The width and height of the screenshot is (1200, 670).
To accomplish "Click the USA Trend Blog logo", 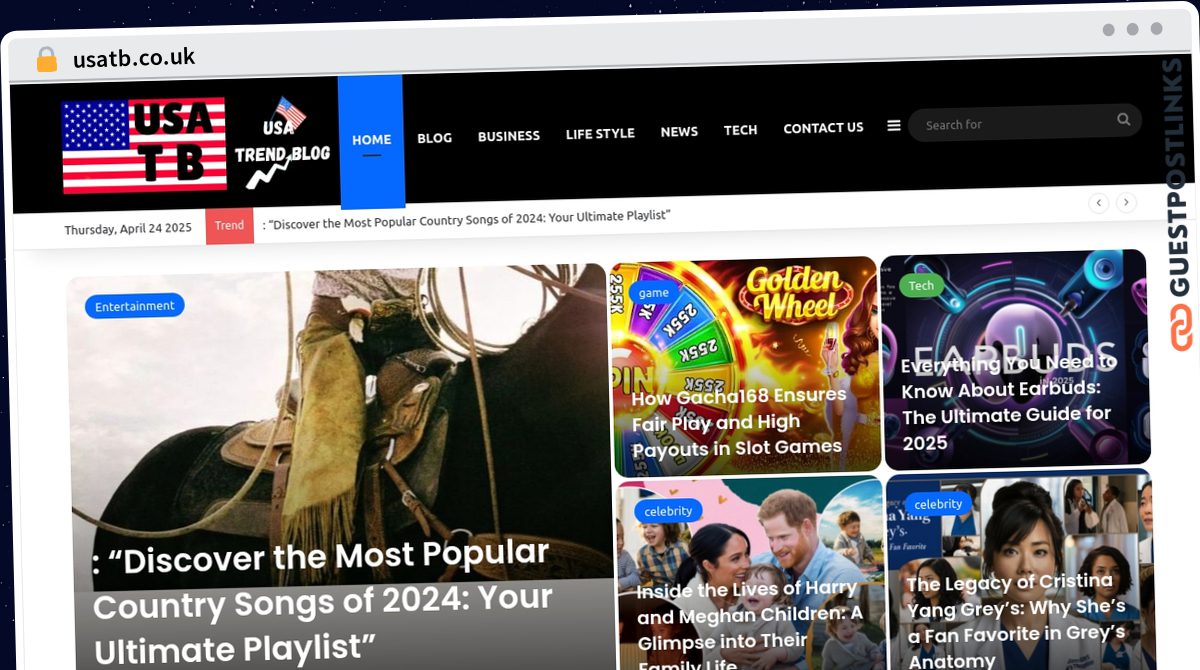I will [282, 143].
